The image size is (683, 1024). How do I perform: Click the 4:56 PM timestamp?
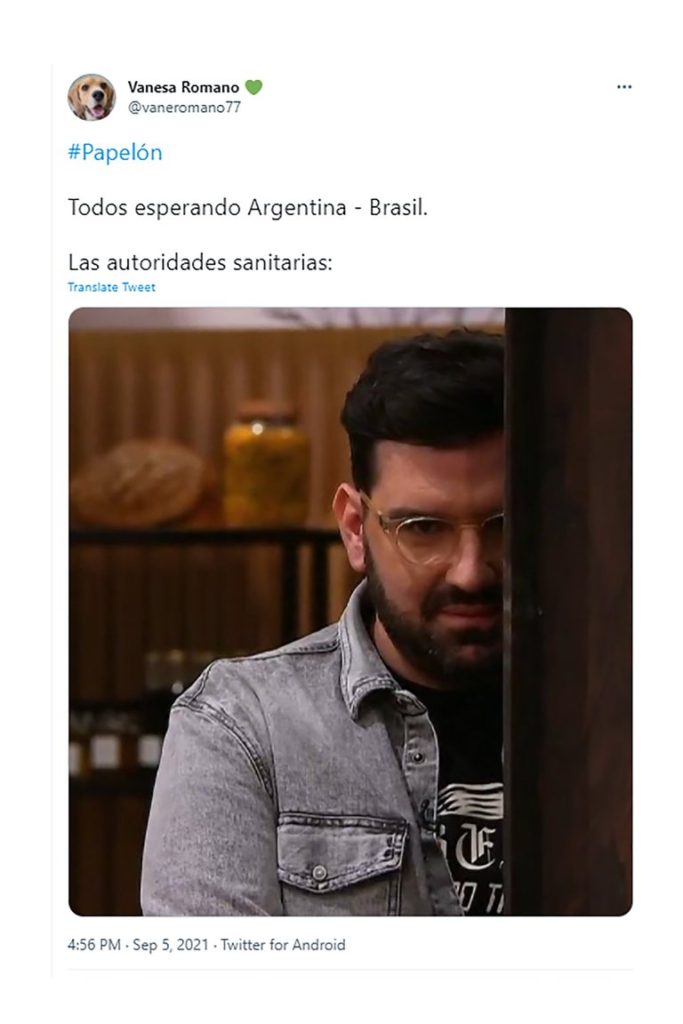[94, 945]
